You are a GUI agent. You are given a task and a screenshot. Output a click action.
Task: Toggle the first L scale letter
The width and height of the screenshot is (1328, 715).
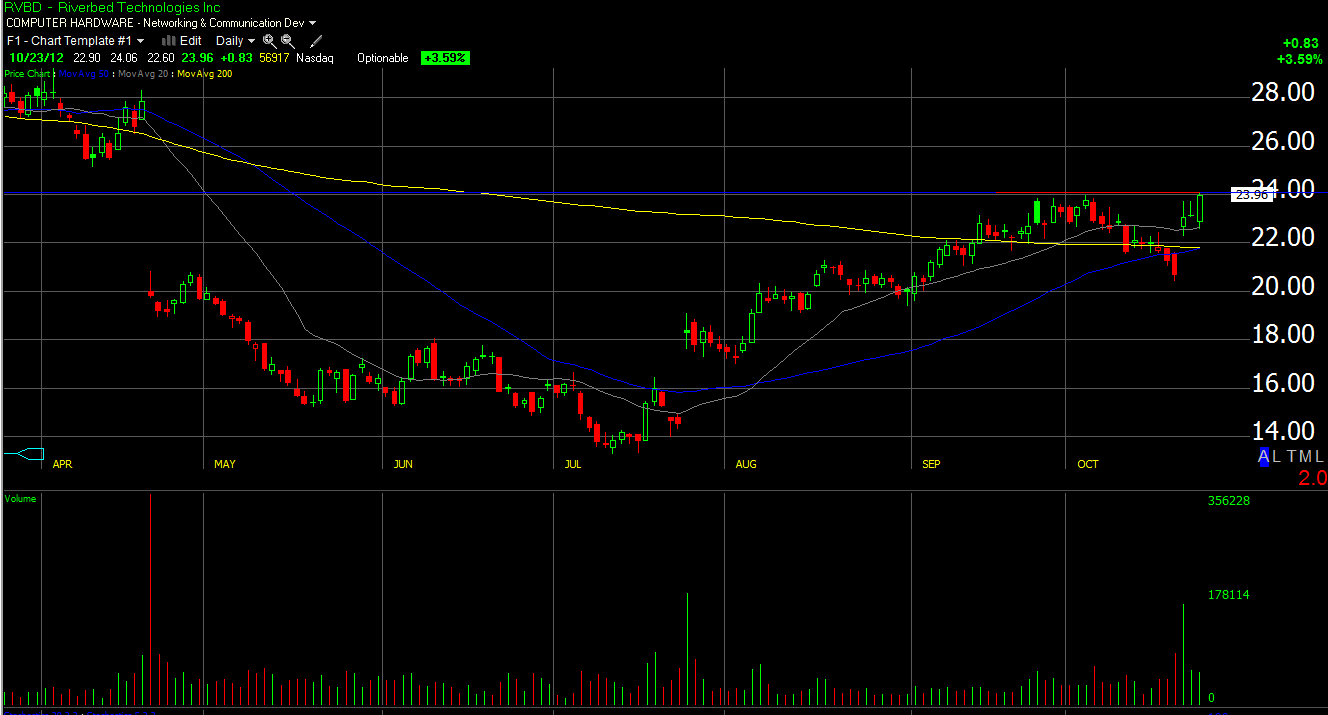tap(1277, 457)
